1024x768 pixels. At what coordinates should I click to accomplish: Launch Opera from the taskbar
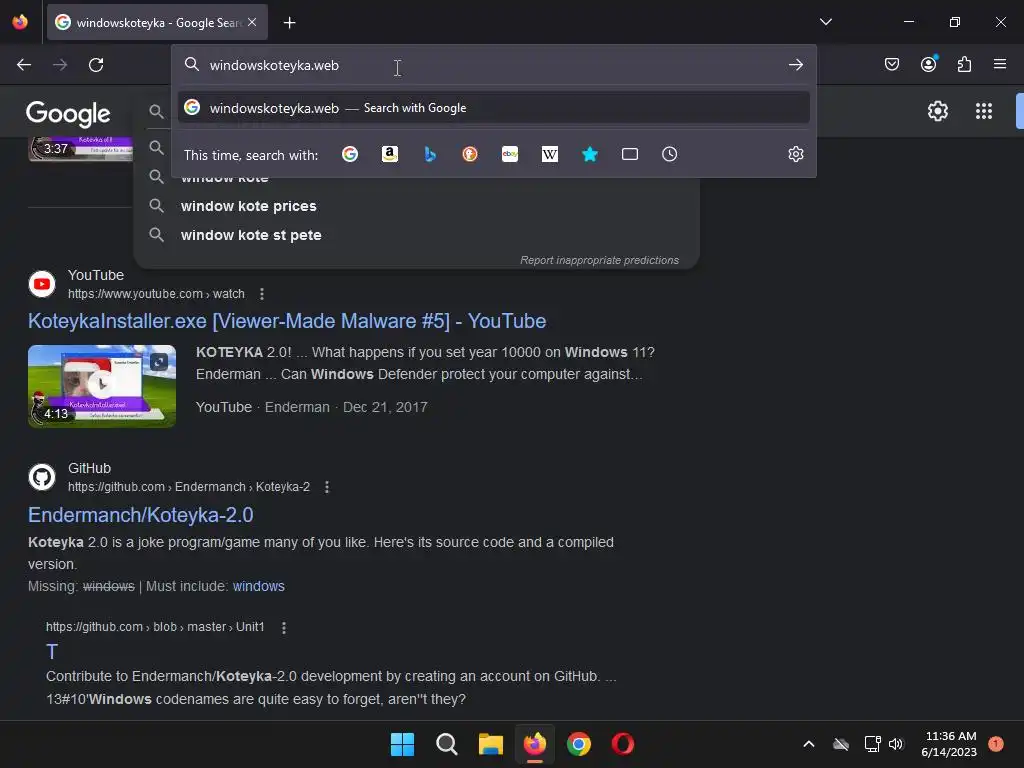pyautogui.click(x=622, y=744)
